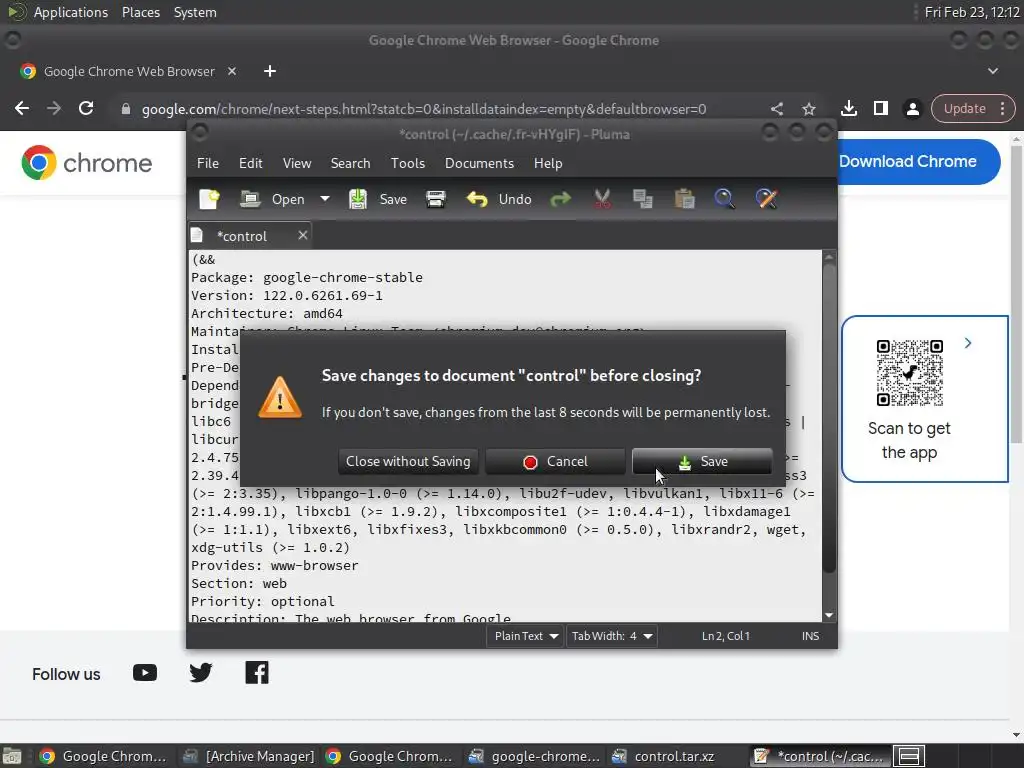Click the YouTube follow icon
The width and height of the screenshot is (1024, 768).
tap(145, 673)
